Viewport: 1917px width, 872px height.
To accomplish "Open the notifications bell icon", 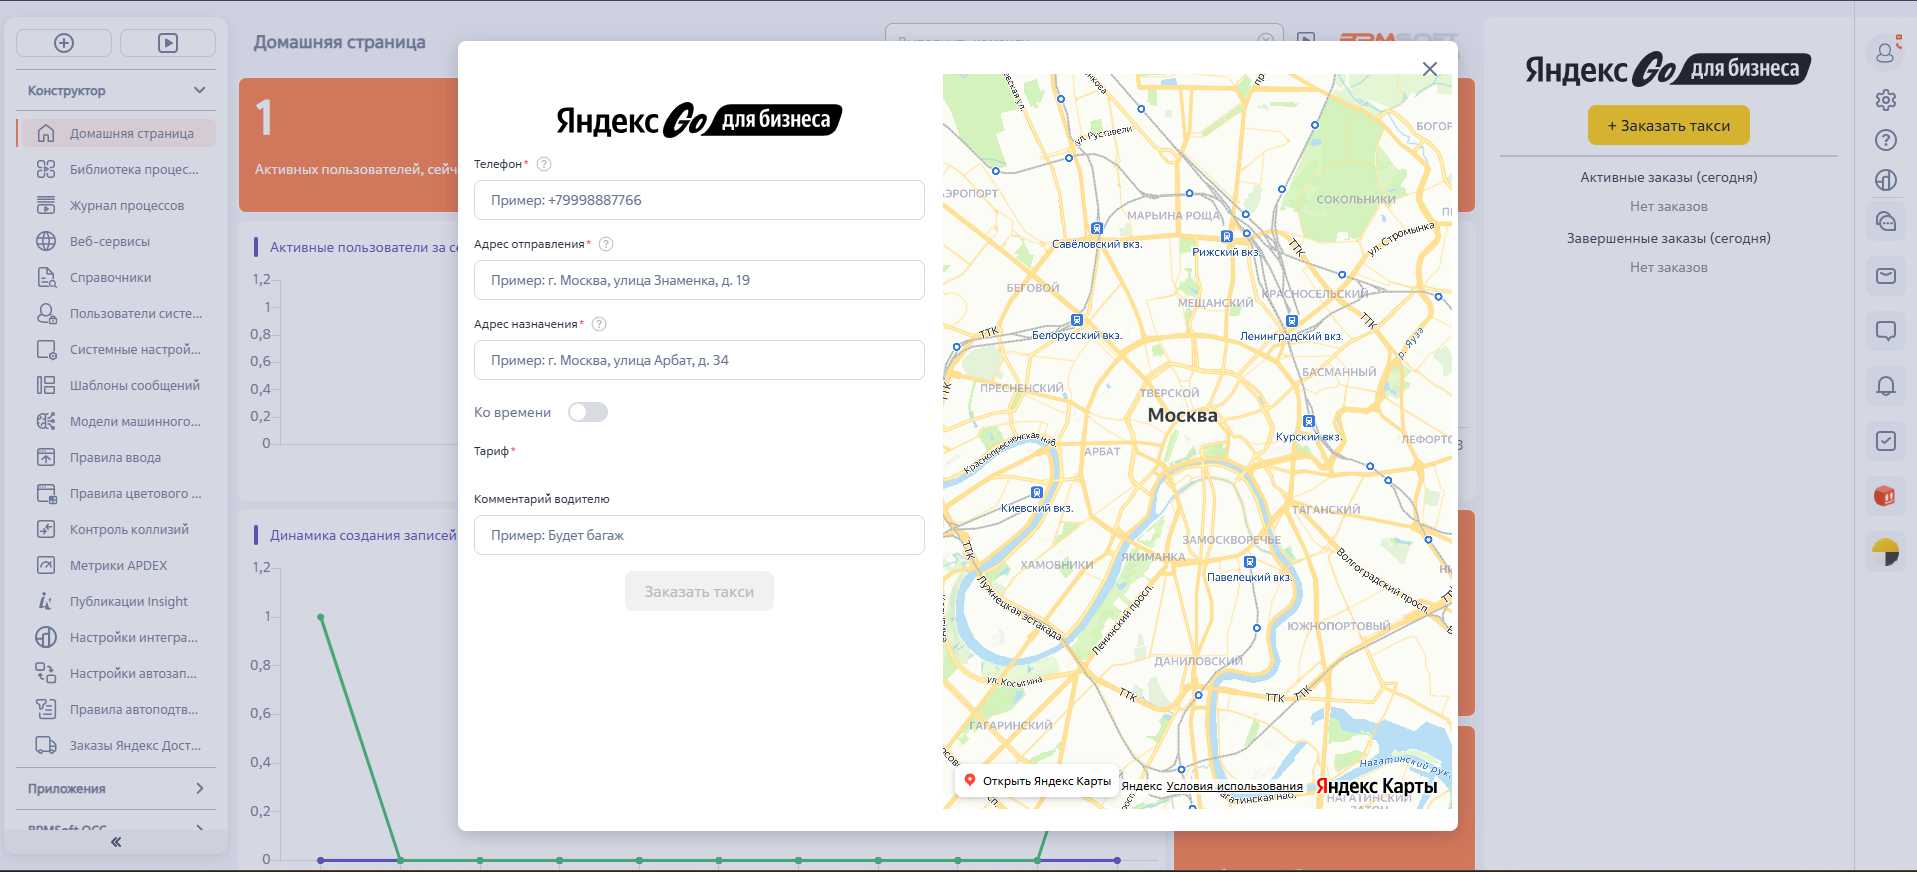I will (1886, 386).
